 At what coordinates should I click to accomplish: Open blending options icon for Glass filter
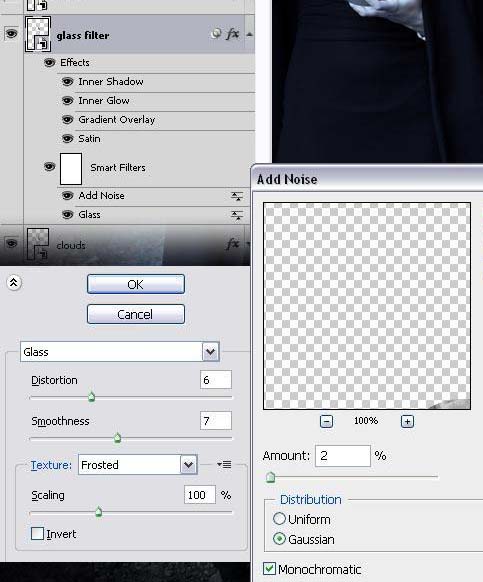[237, 215]
